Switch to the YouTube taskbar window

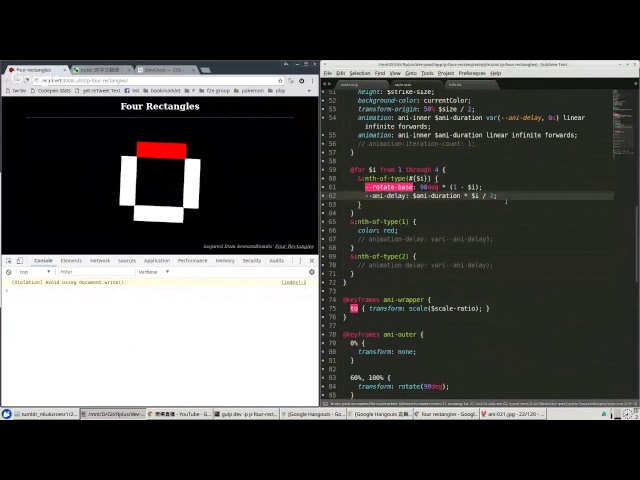179,414
